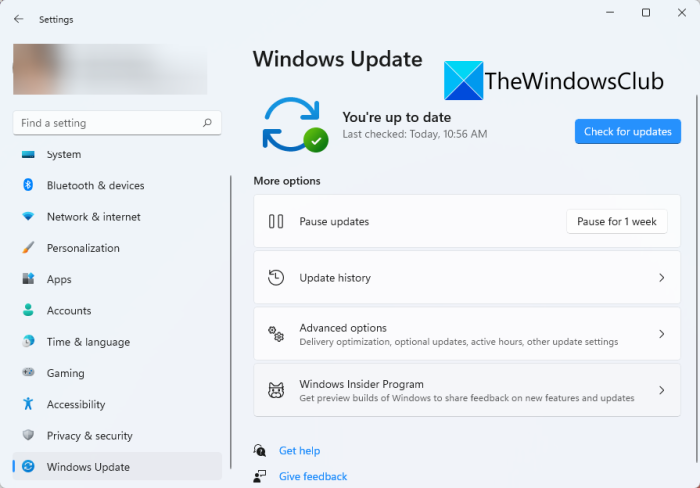Click the System monitor icon in sidebar
The image size is (700, 488).
point(28,154)
